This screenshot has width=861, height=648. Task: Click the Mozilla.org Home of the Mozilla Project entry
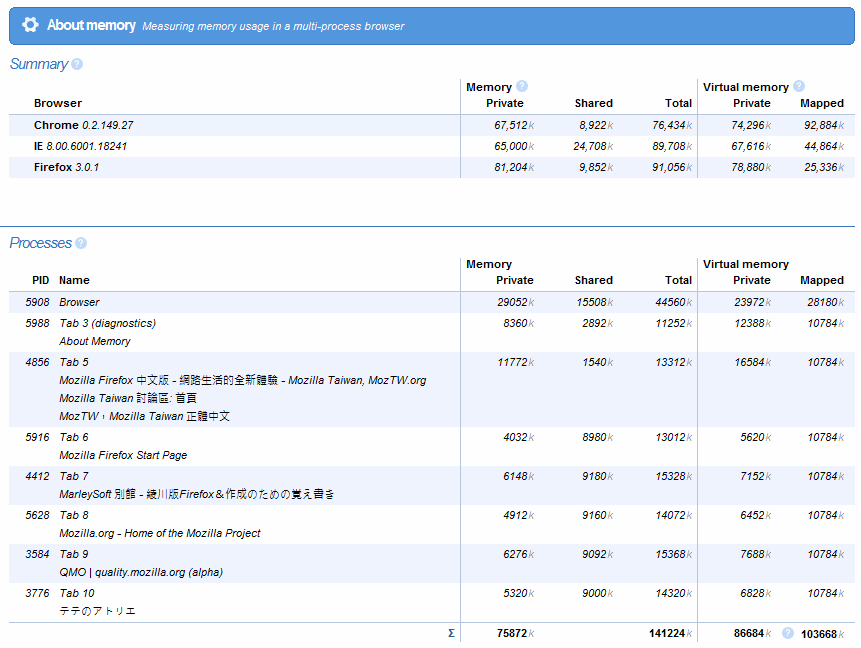(x=159, y=533)
